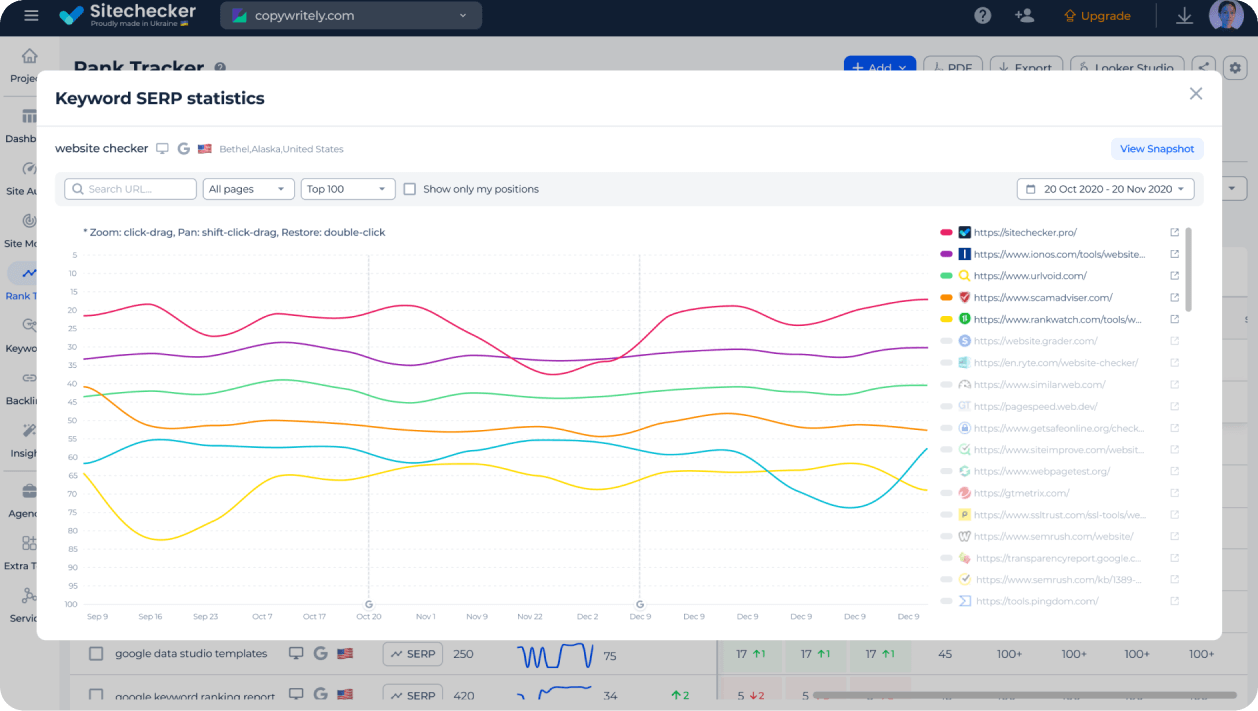This screenshot has height=711, width=1258.
Task: Open the Extra Tools icon in sidebar
Action: click(30, 543)
